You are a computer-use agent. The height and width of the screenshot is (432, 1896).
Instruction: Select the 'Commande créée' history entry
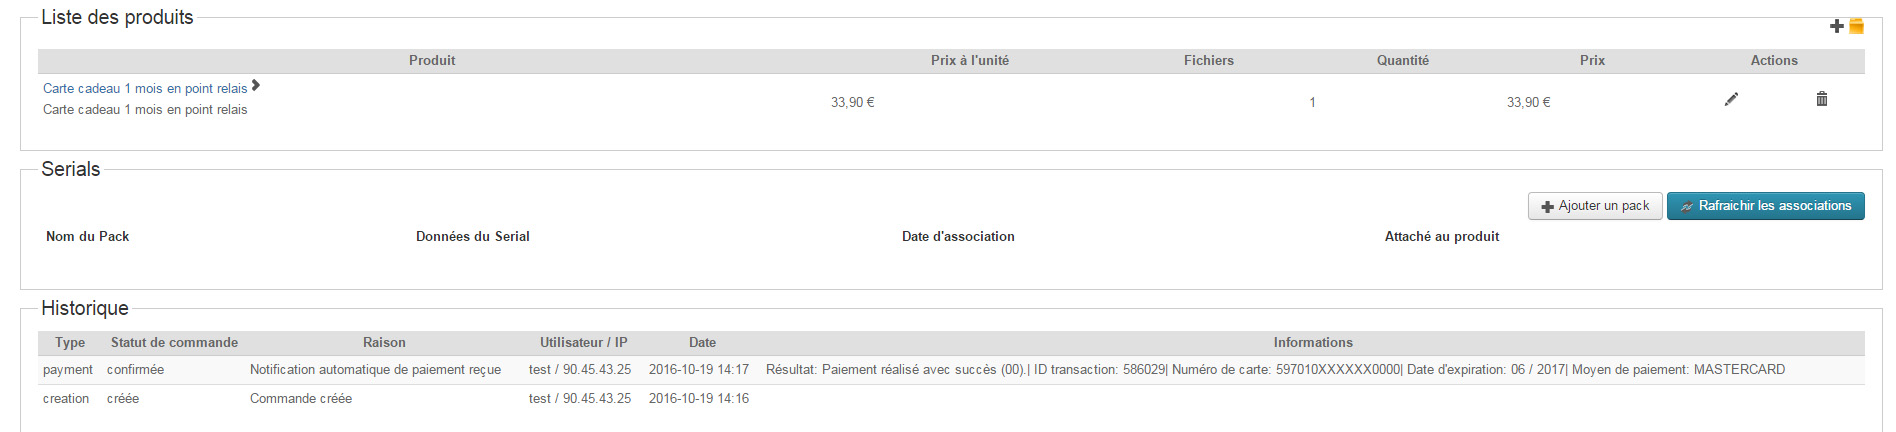point(301,399)
